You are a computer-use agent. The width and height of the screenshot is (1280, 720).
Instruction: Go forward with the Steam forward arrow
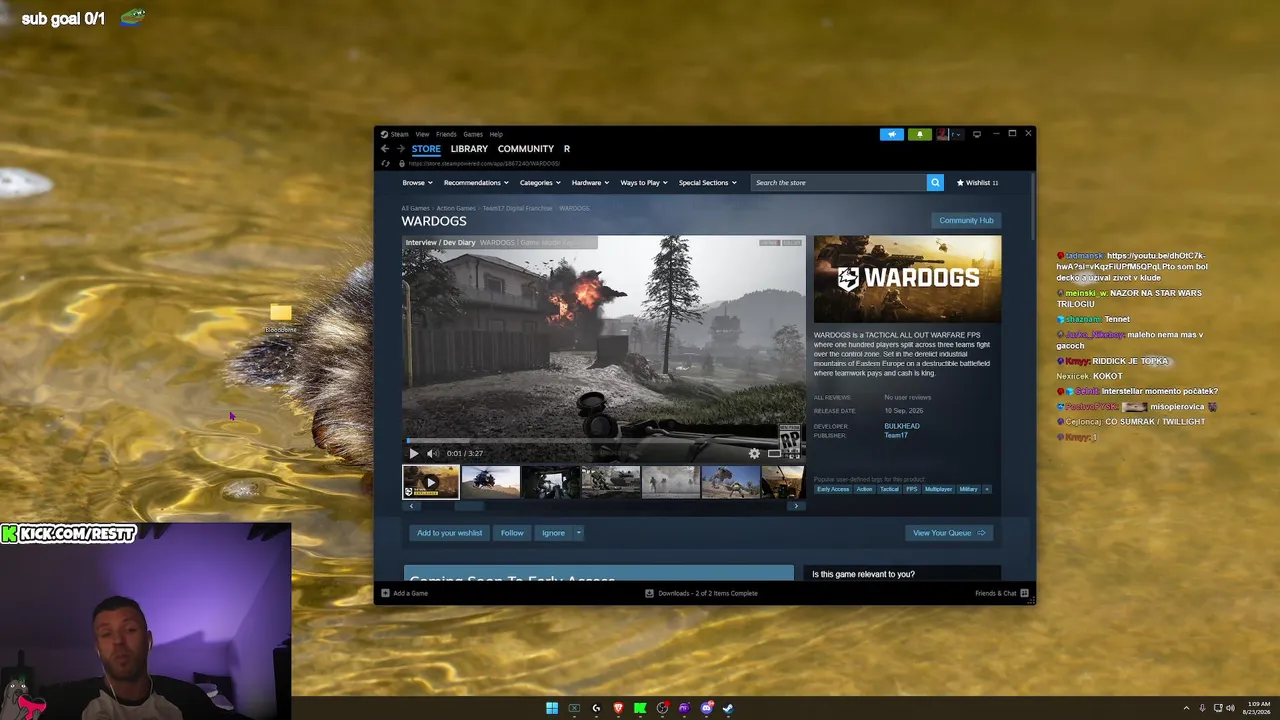click(x=401, y=149)
